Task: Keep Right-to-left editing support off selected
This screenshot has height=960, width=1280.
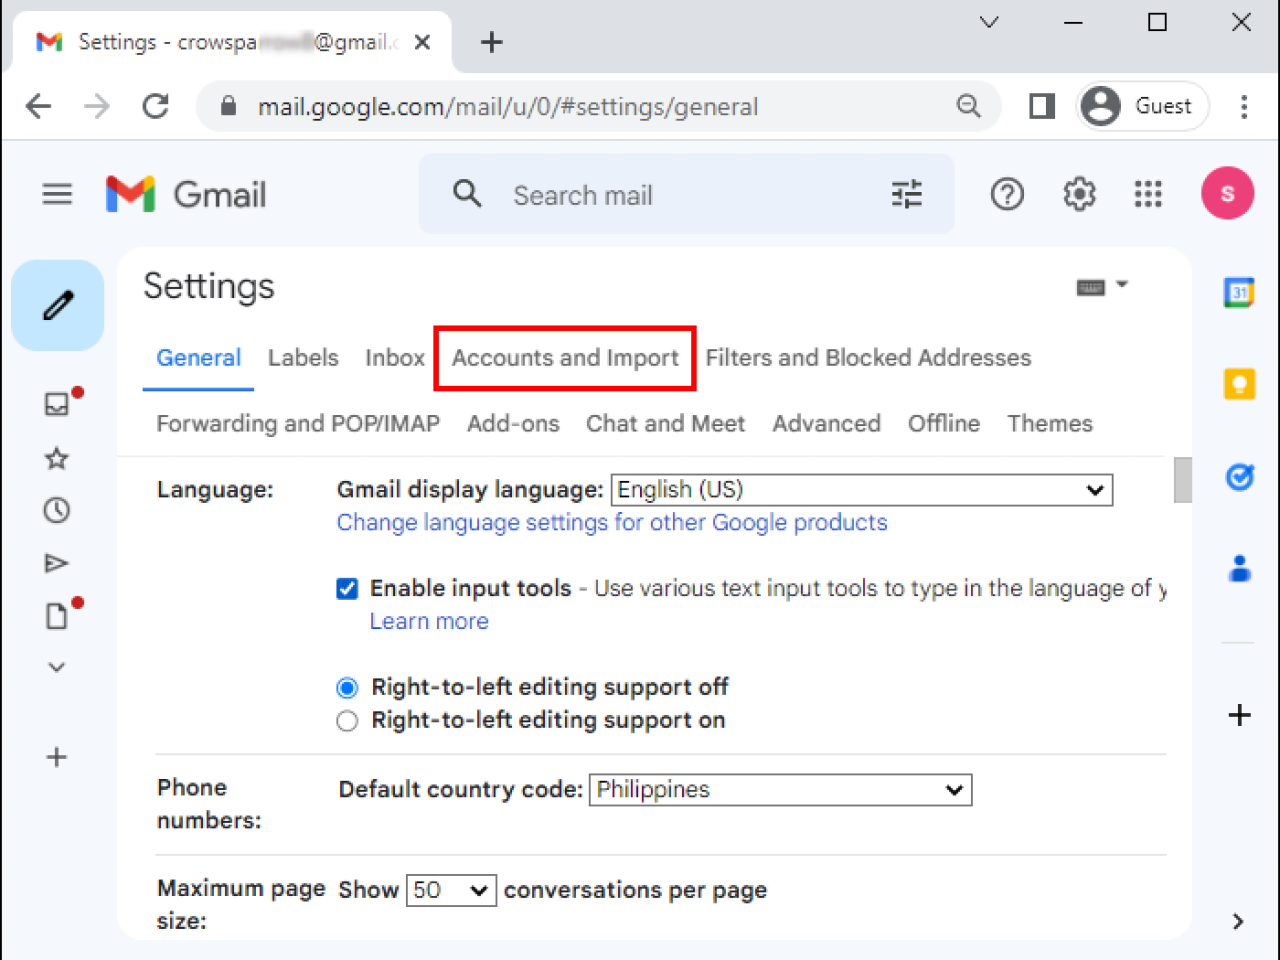Action: pyautogui.click(x=347, y=688)
